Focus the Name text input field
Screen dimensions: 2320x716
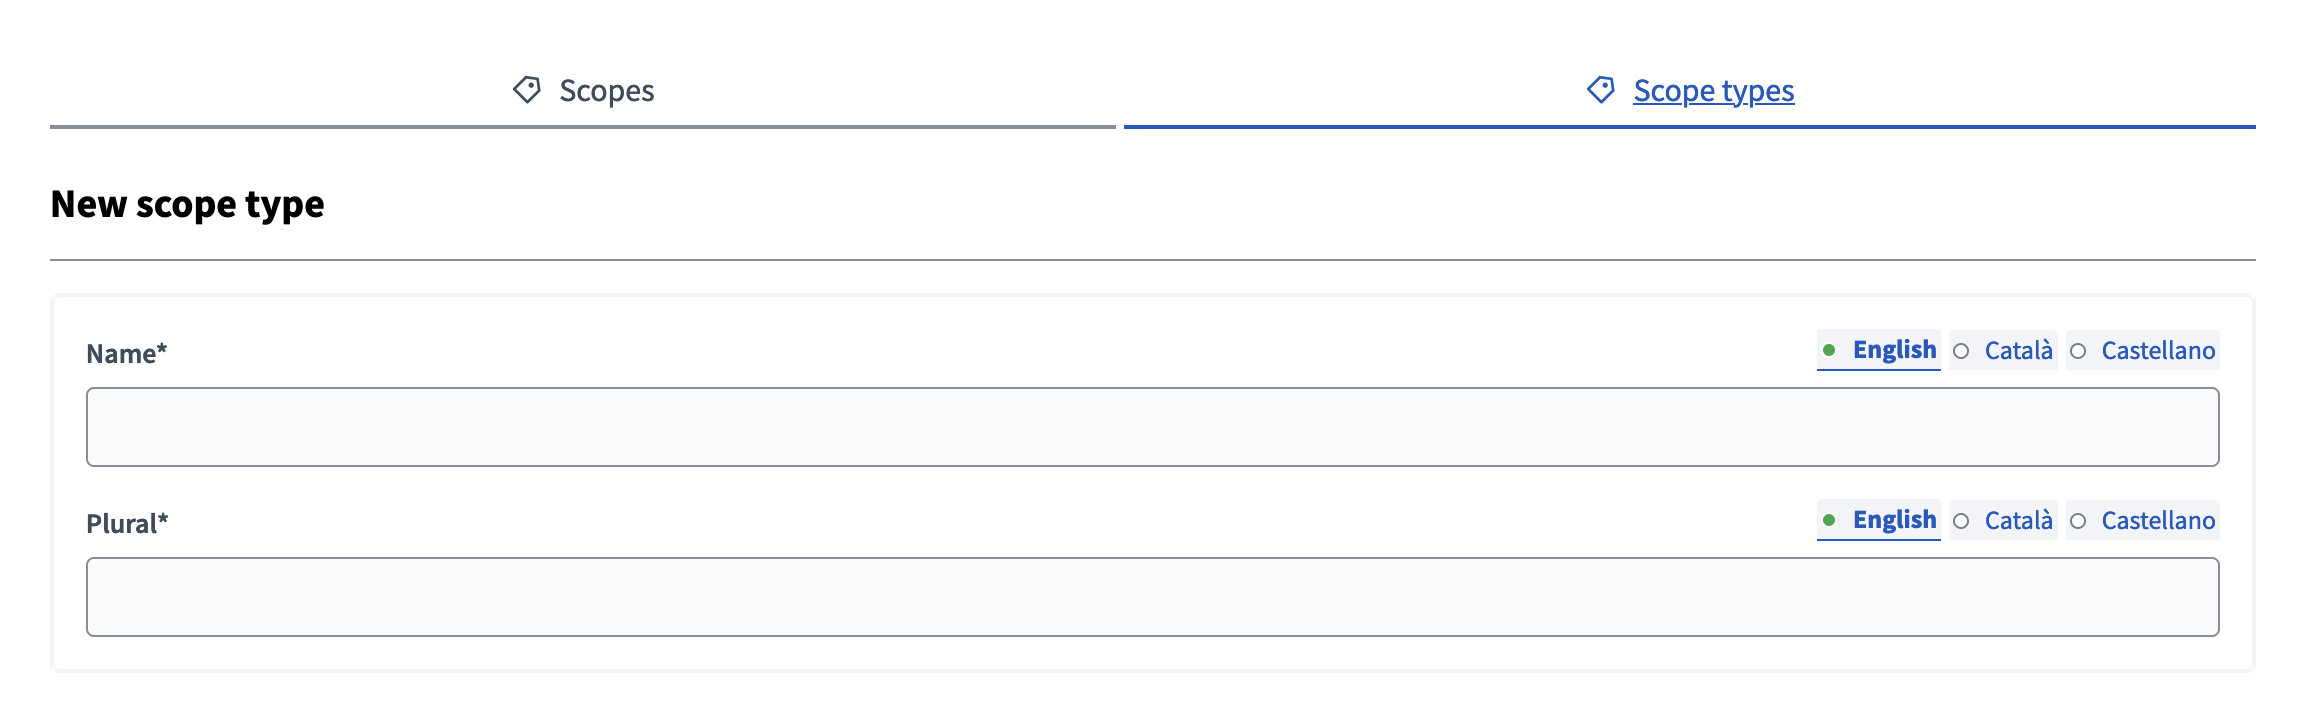coord(1152,427)
